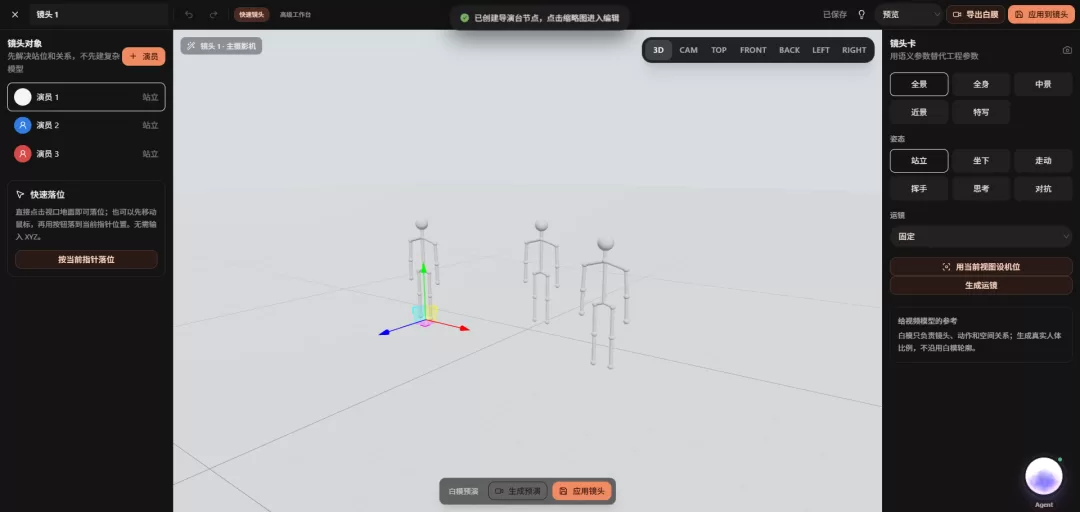The height and width of the screenshot is (512, 1080).
Task: Click the 已创建导演台节点 notification toast
Action: tap(539, 18)
